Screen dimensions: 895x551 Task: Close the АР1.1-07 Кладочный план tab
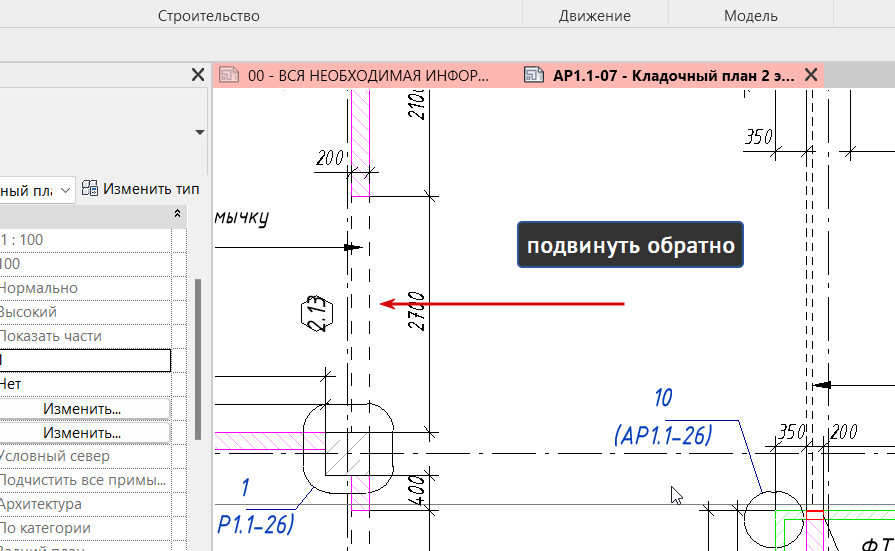tap(811, 75)
